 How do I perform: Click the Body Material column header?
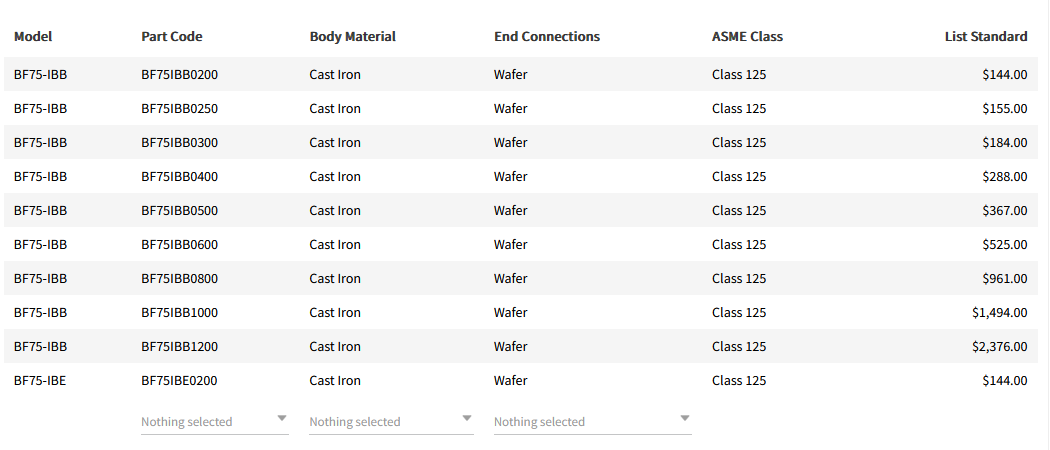click(353, 37)
